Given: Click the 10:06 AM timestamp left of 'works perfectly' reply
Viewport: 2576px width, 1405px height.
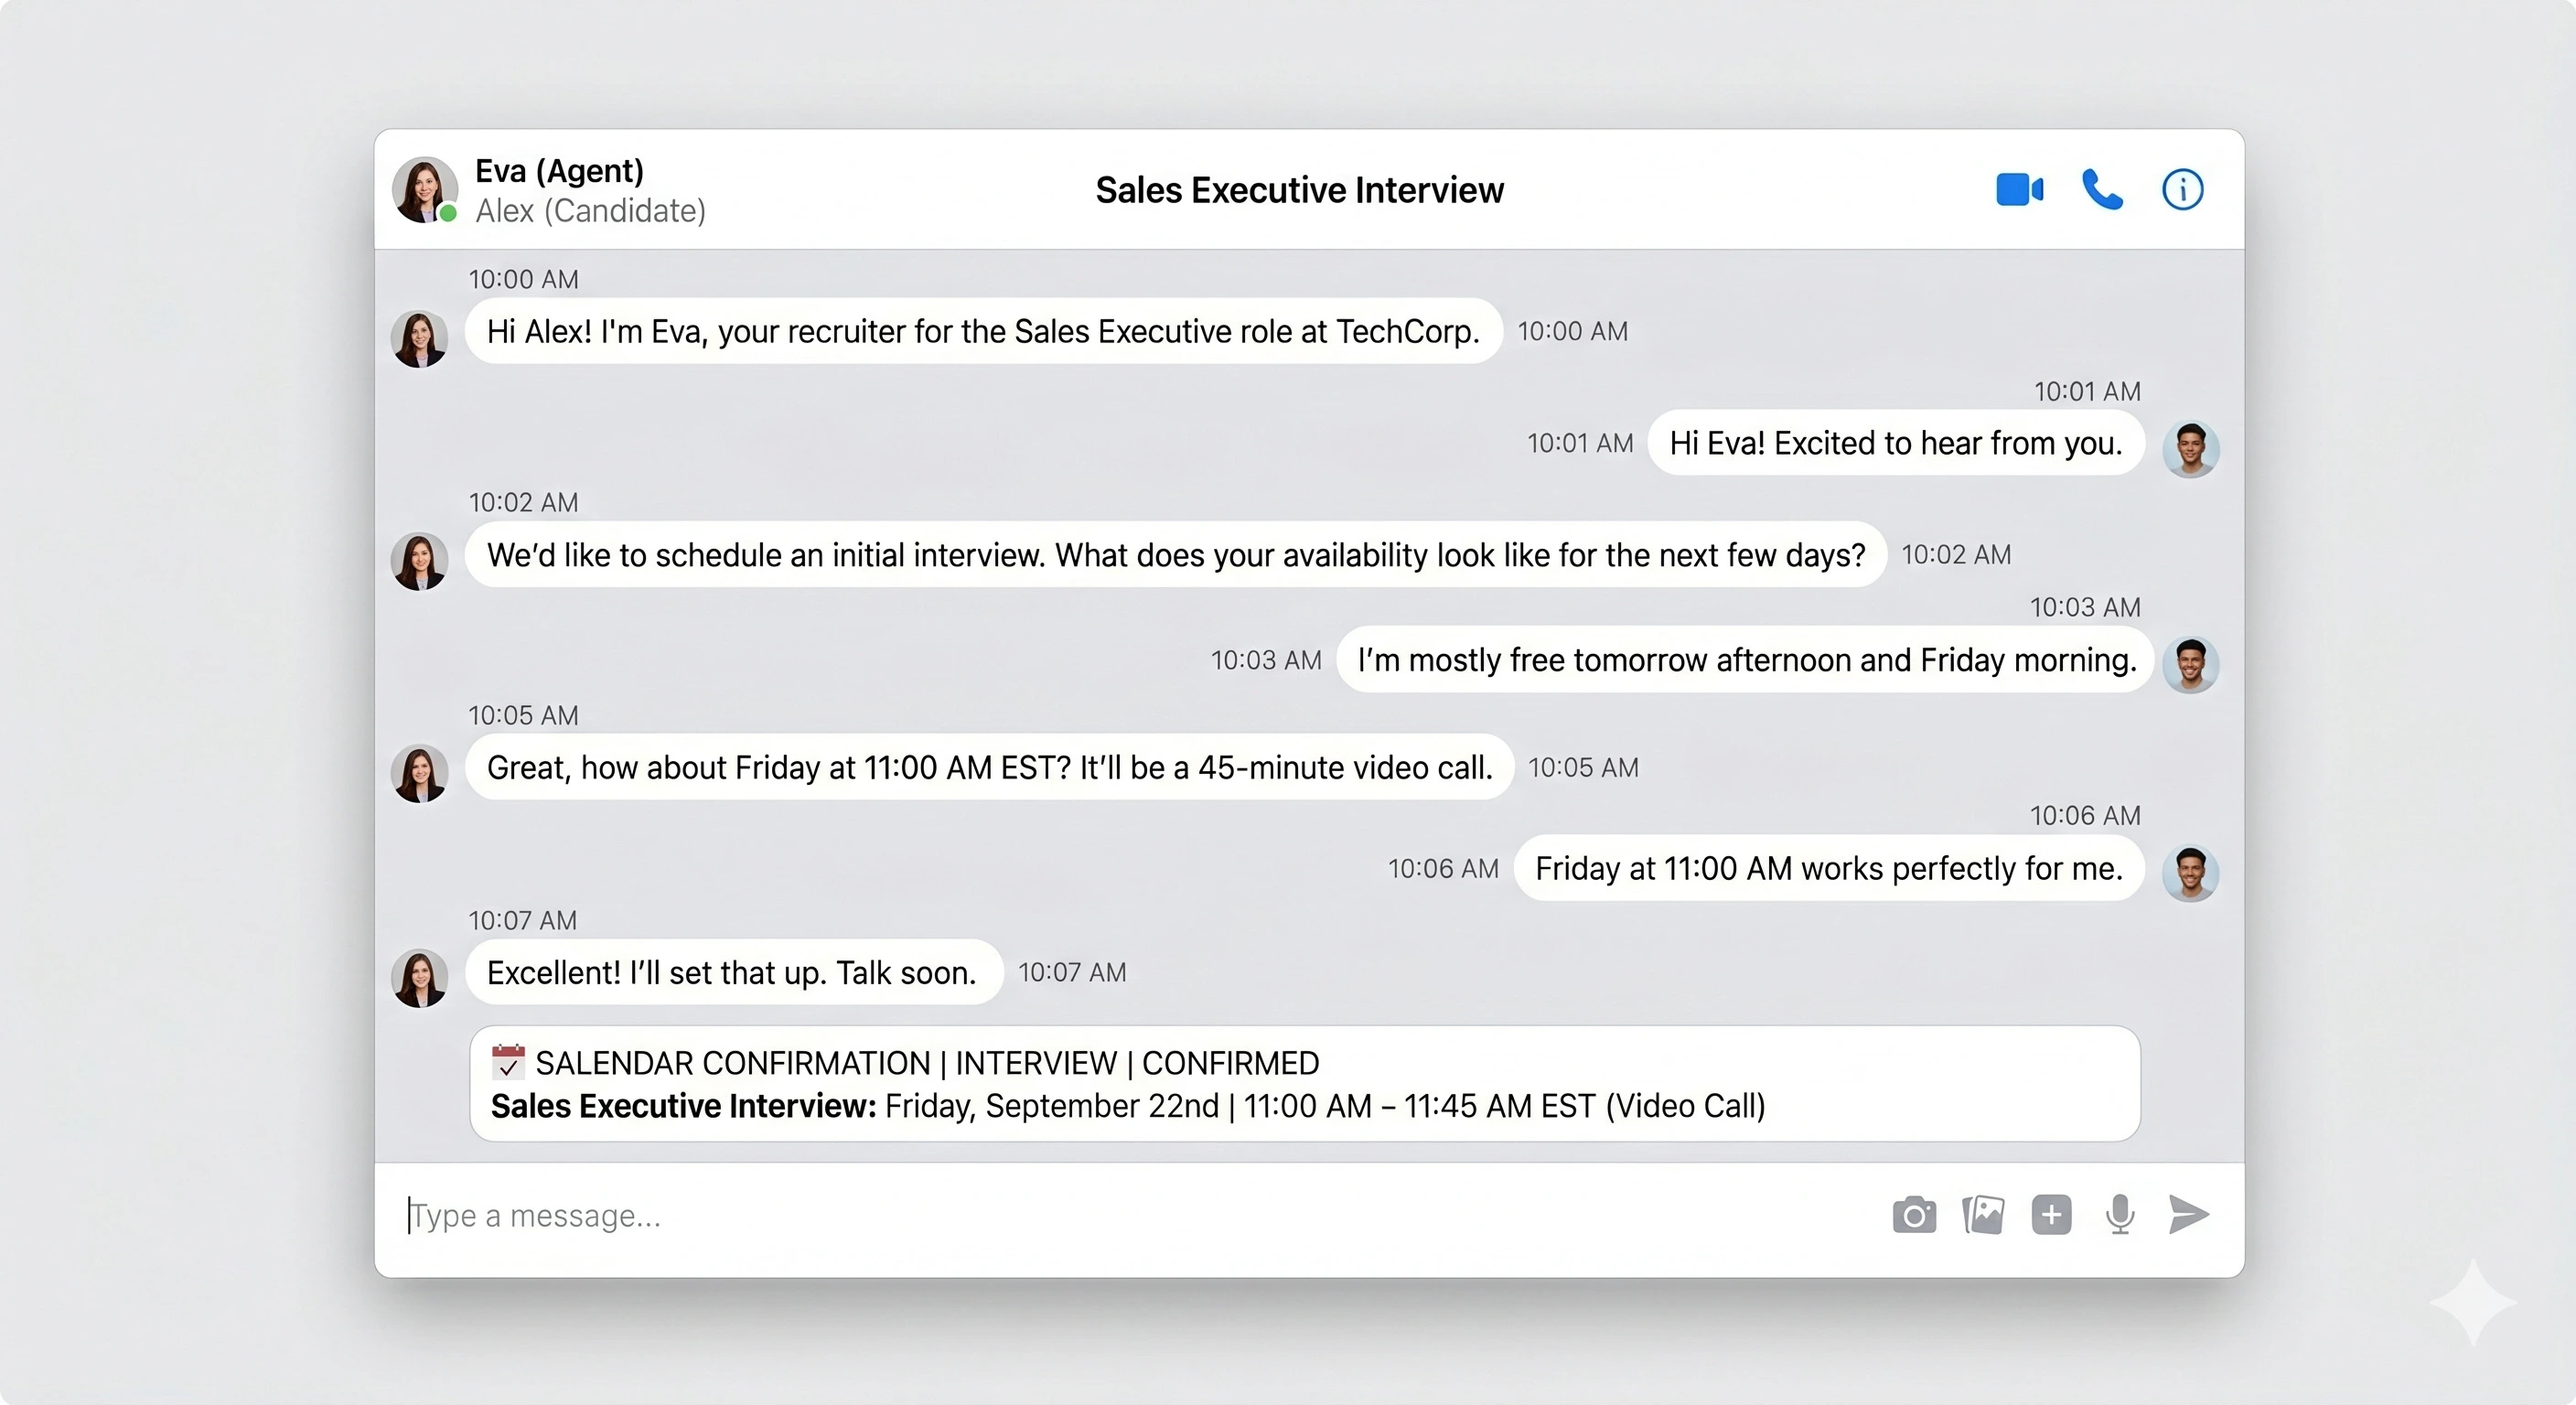Looking at the screenshot, I should (x=1443, y=868).
